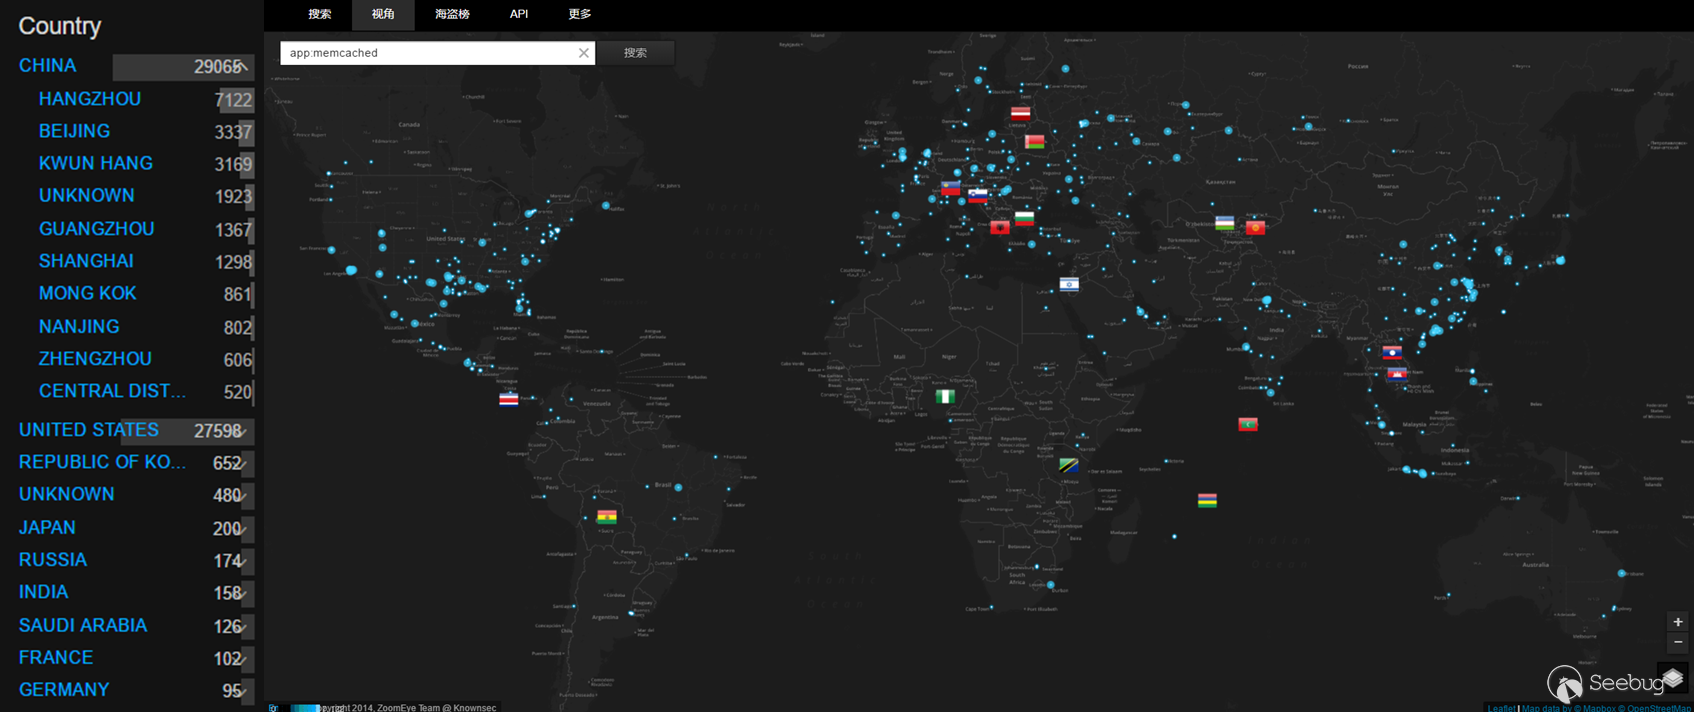Screen dimensions: 1694x712
Task: Switch to the 海盗榜 tab
Action: 452,14
